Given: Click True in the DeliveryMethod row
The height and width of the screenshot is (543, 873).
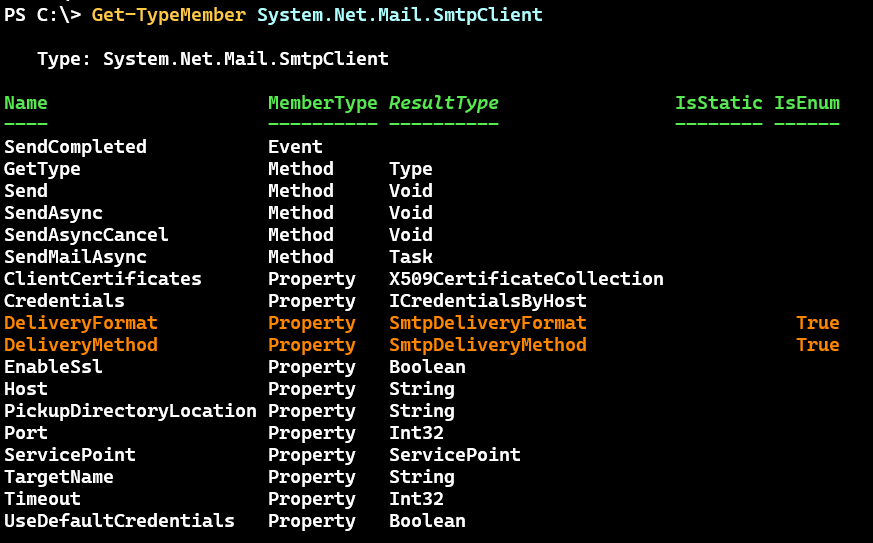Looking at the screenshot, I should [818, 345].
